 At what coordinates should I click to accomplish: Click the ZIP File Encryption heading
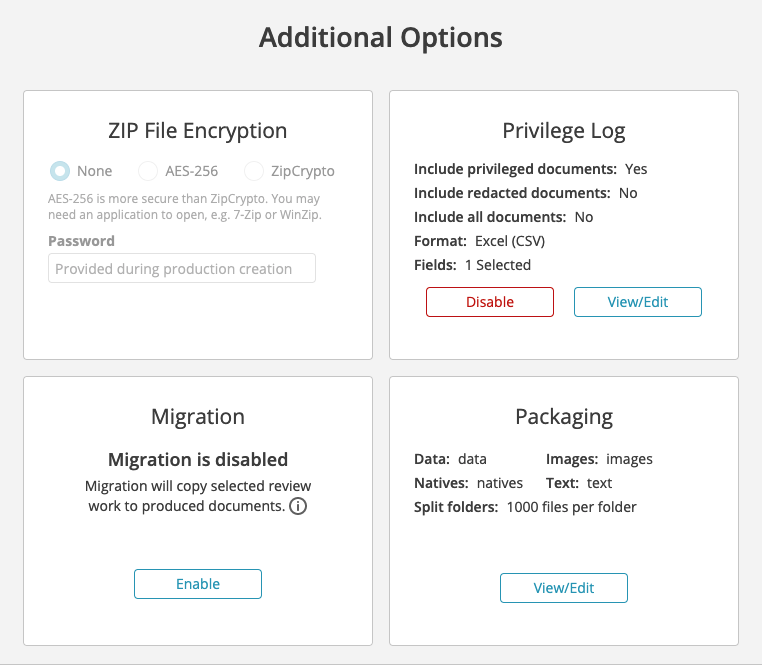coord(198,131)
